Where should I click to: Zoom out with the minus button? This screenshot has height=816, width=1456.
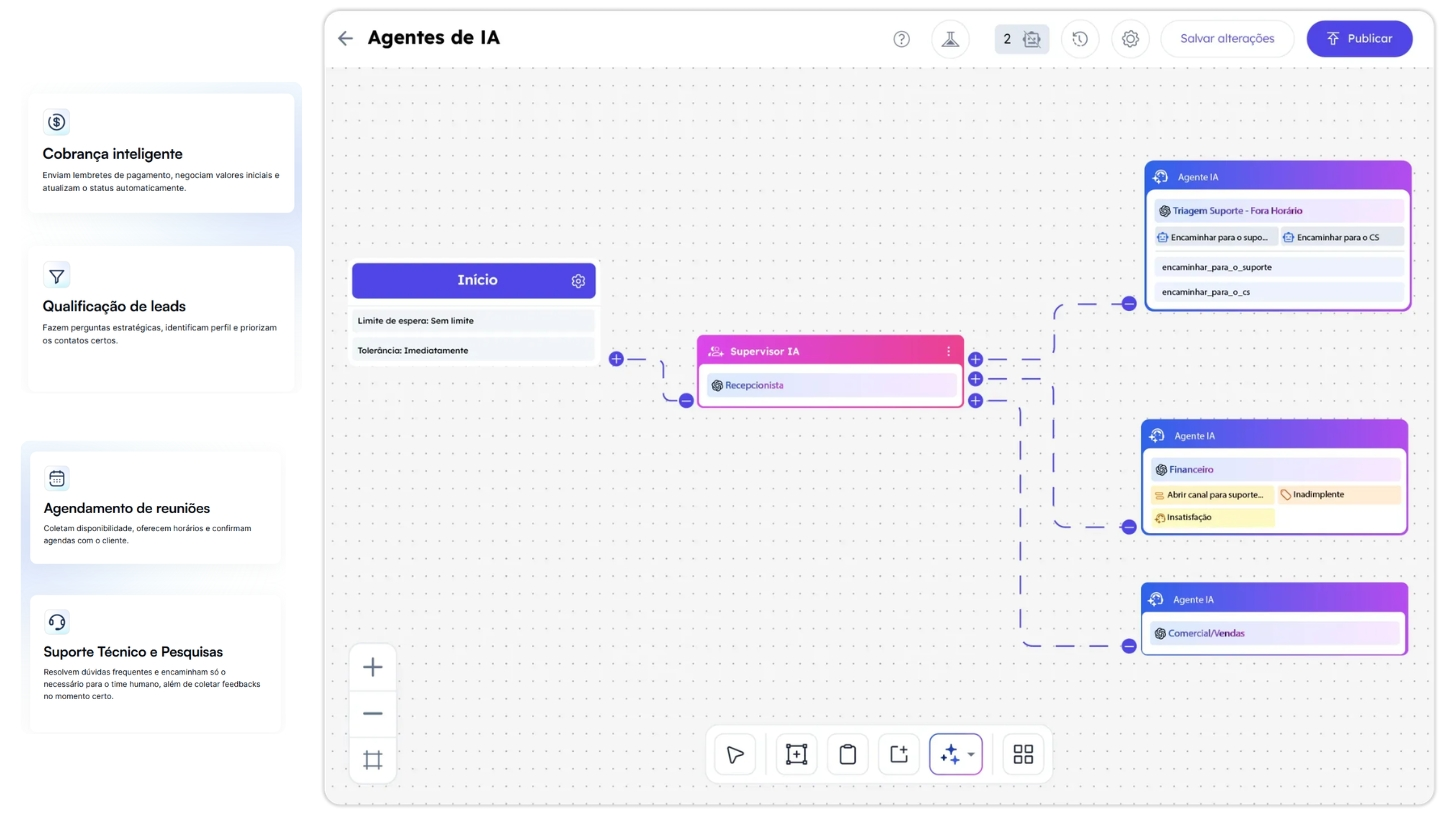[x=373, y=713]
